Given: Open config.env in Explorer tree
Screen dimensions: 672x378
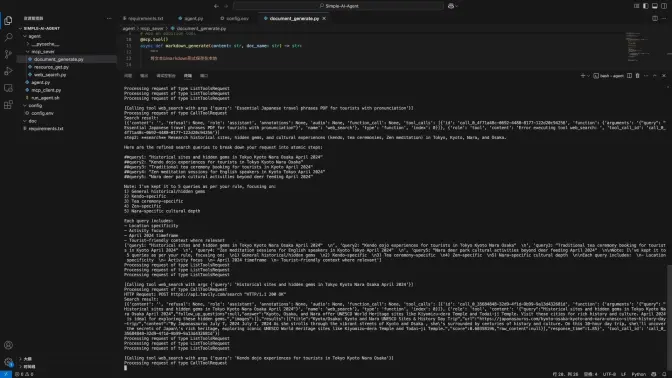Looking at the screenshot, I should click(x=42, y=113).
